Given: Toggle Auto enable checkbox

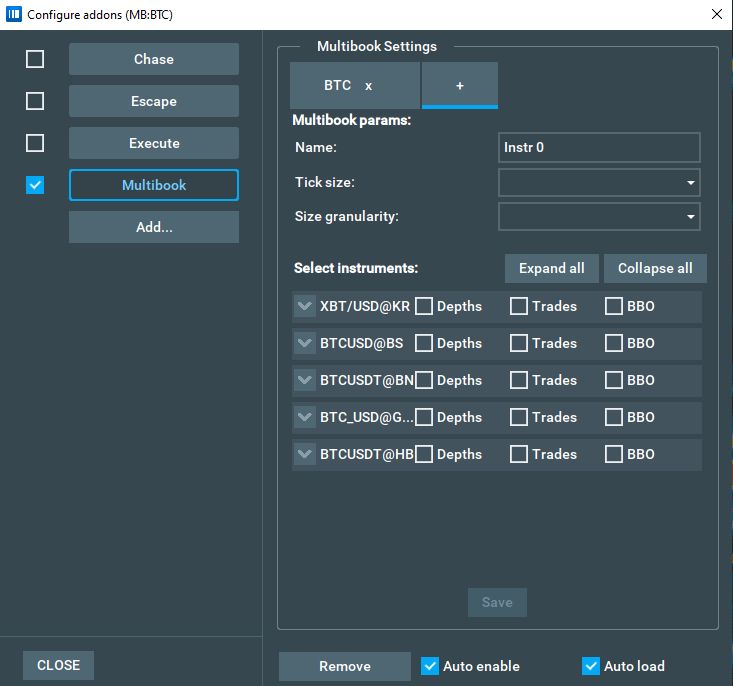Looking at the screenshot, I should [430, 666].
